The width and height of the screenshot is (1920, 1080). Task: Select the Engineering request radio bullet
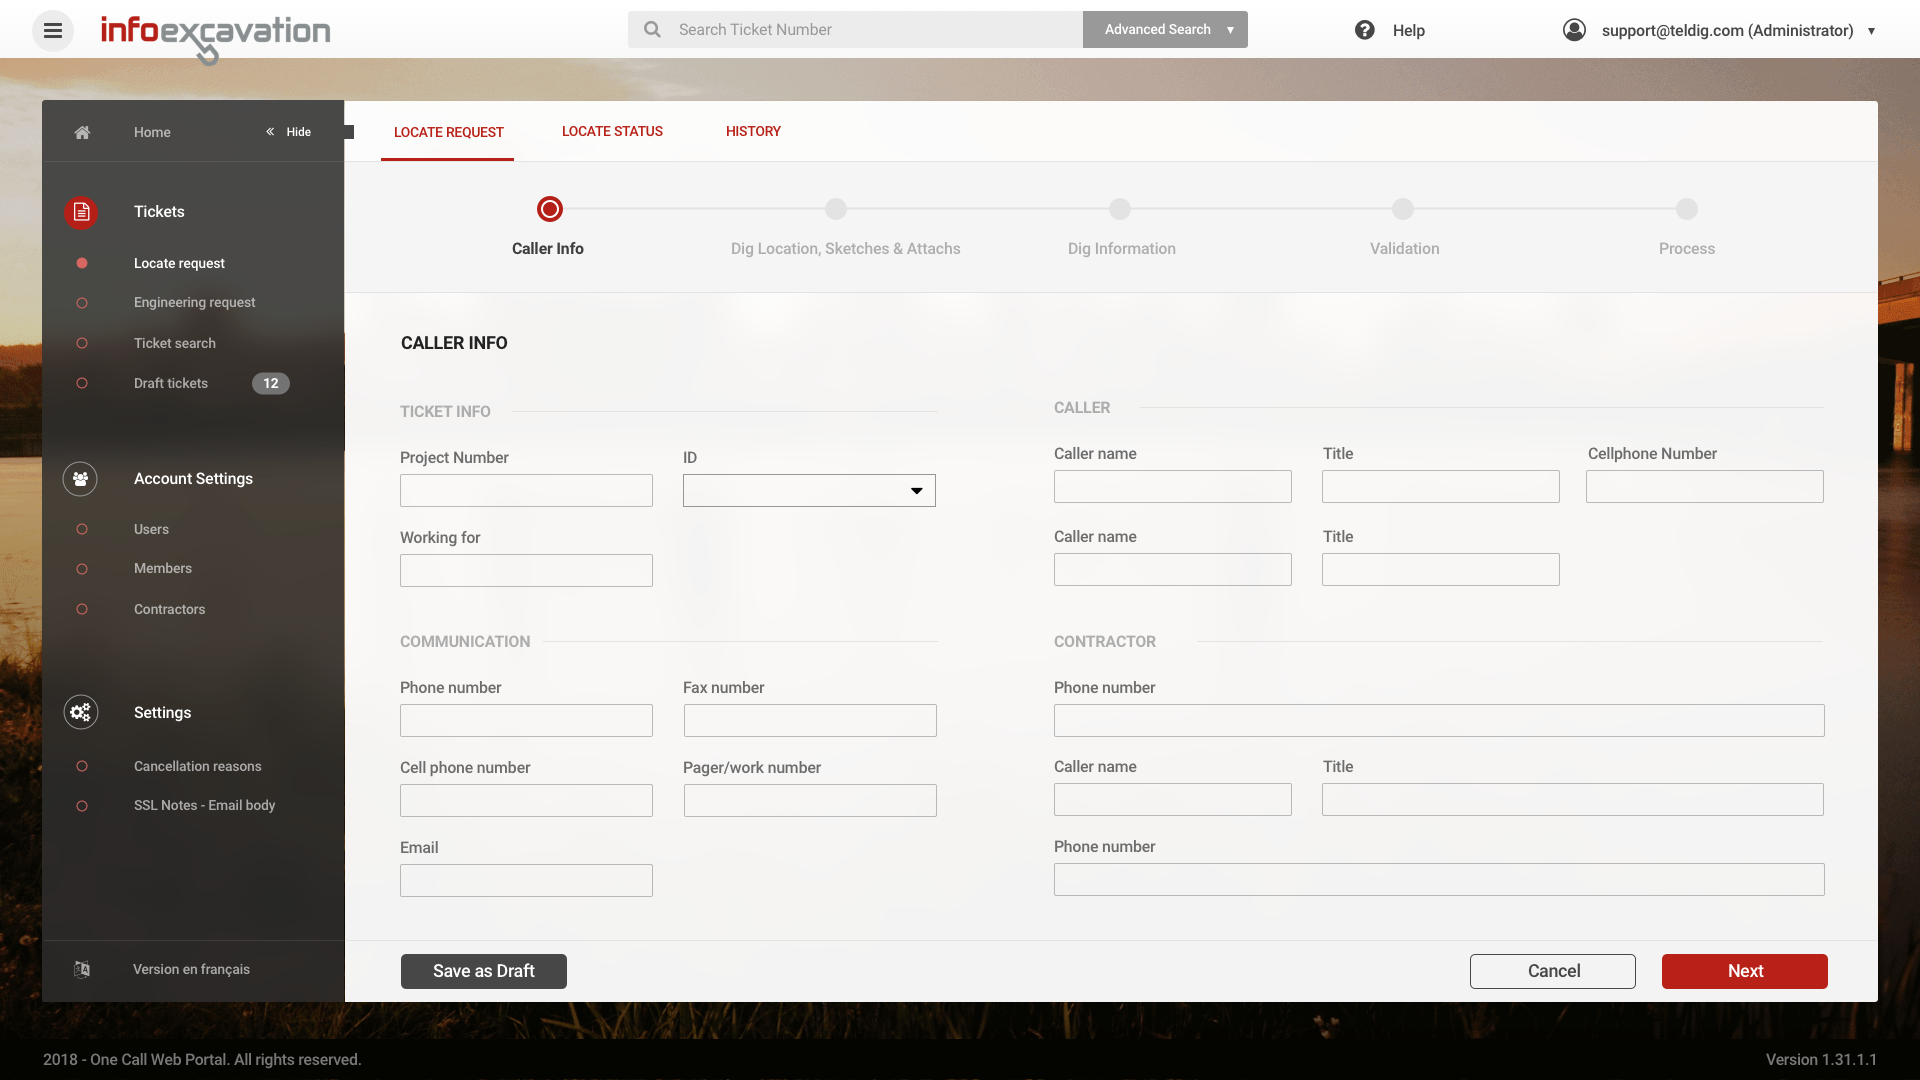[82, 303]
